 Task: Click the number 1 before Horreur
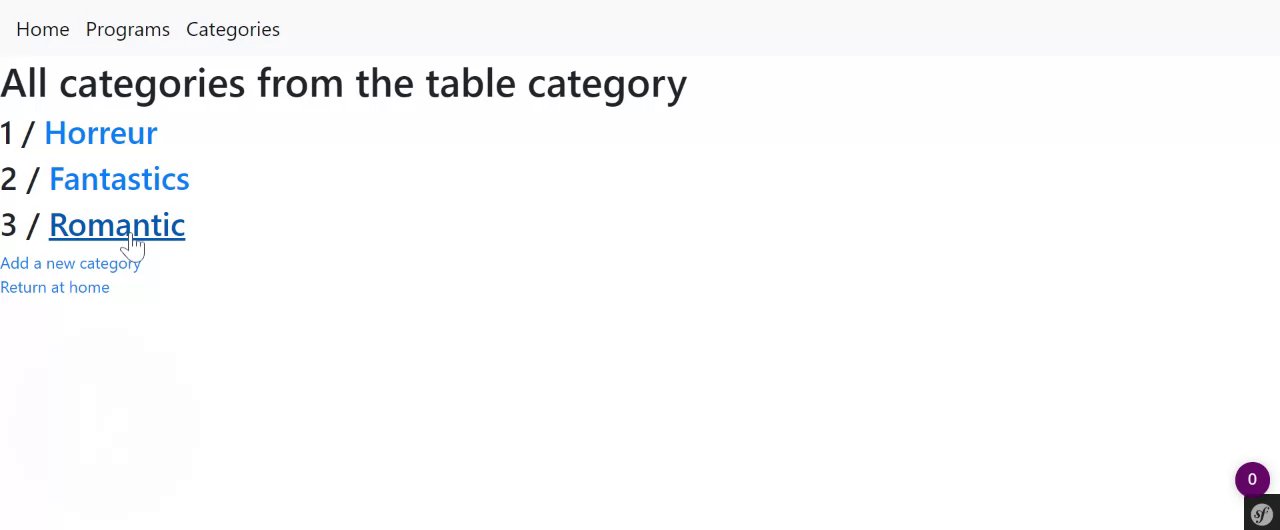(x=8, y=133)
